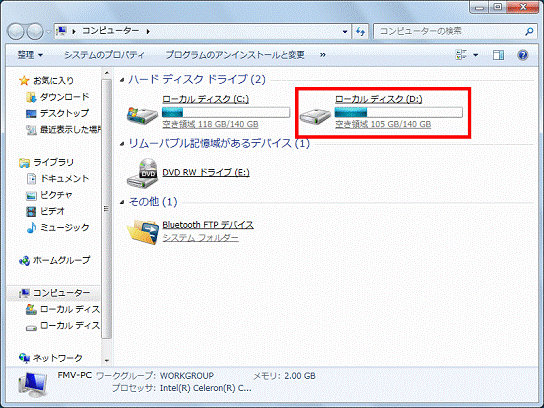Select お気に入り in navigation pane
The image size is (544, 408).
click(53, 80)
